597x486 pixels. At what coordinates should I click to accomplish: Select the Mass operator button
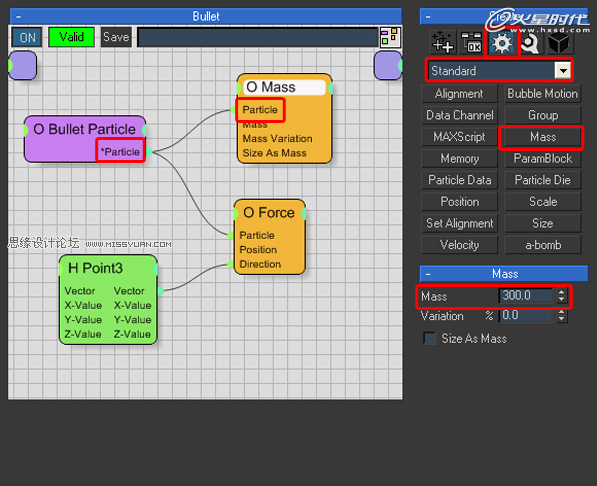click(542, 137)
